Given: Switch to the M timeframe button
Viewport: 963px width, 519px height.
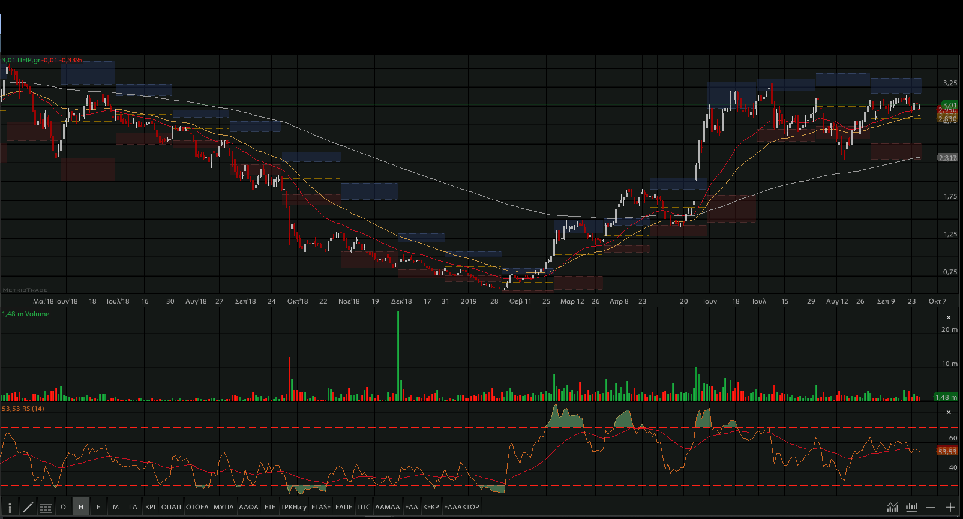Looking at the screenshot, I should pyautogui.click(x=116, y=507).
